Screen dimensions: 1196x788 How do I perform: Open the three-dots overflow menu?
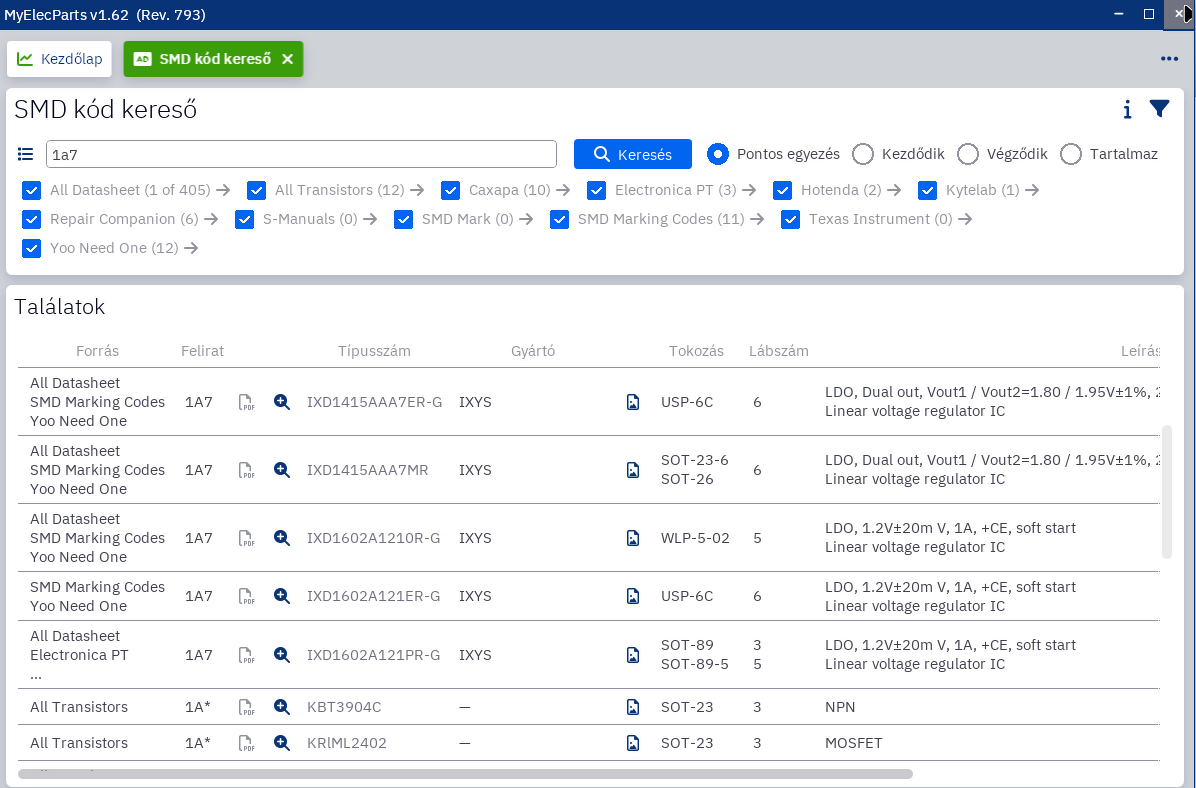coord(1169,59)
